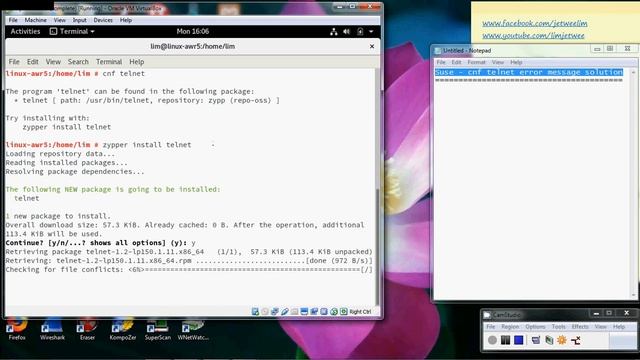Viewport: 640px width, 360px height.
Task: Open terminal Help menu
Action: point(137,62)
